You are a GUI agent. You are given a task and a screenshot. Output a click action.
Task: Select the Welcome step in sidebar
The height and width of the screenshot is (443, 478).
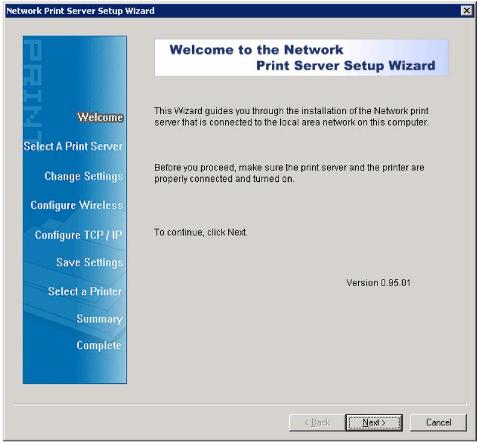[100, 117]
